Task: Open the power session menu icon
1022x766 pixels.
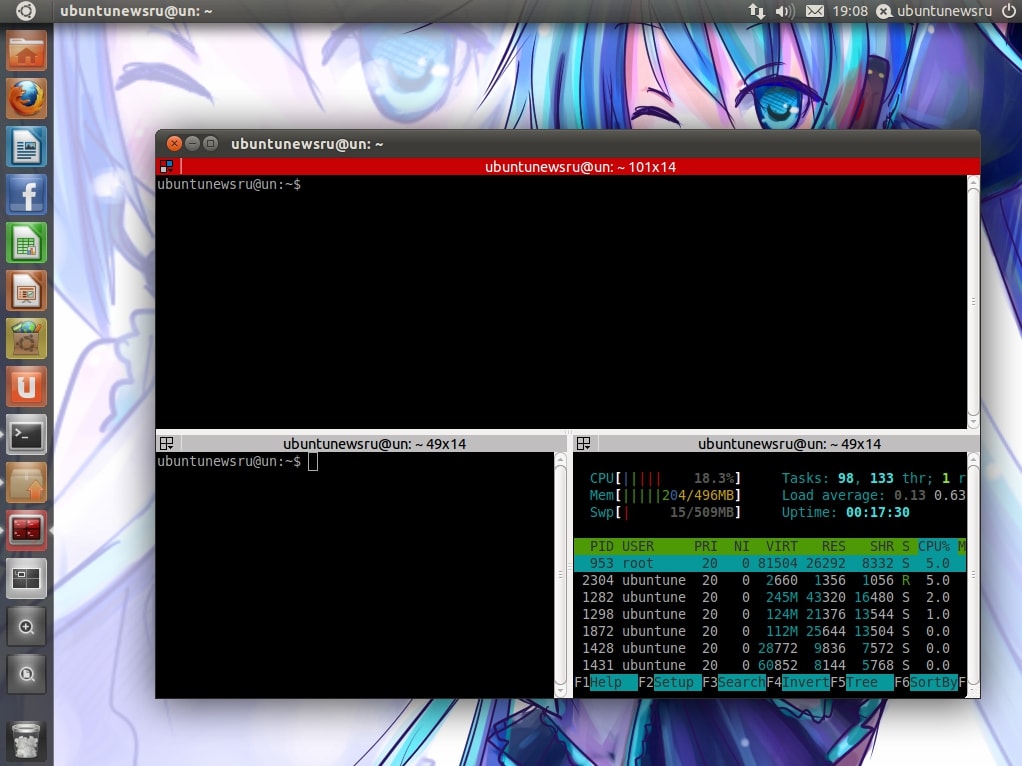Action: [x=1008, y=11]
